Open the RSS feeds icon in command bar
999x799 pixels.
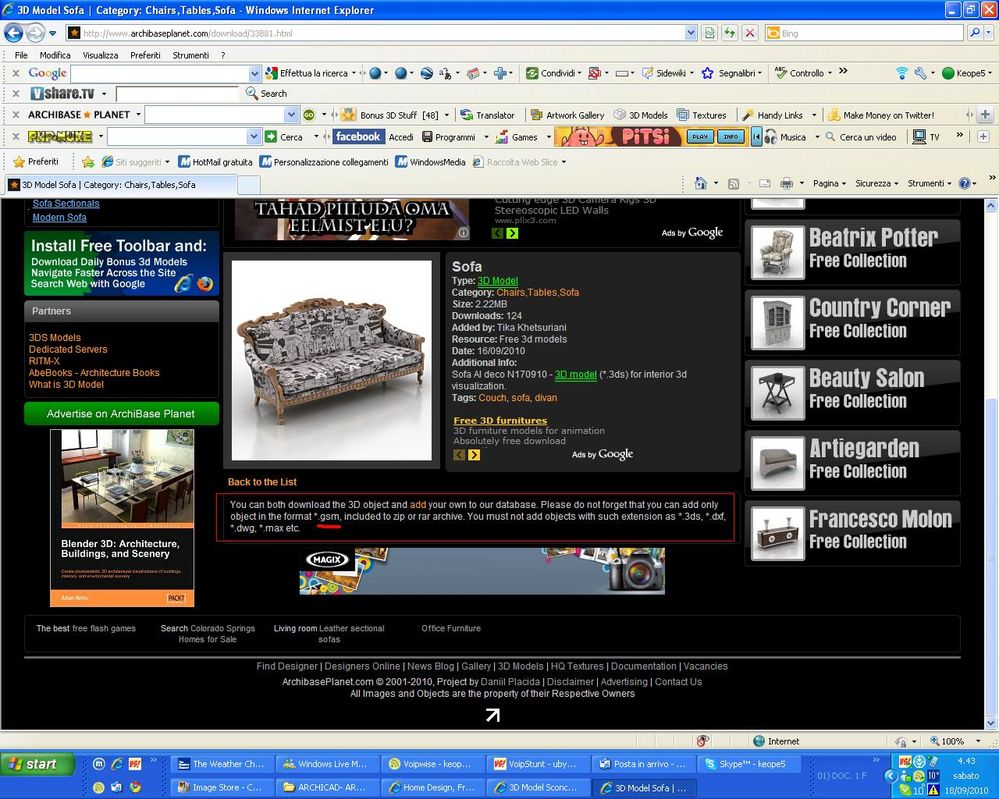tap(734, 184)
